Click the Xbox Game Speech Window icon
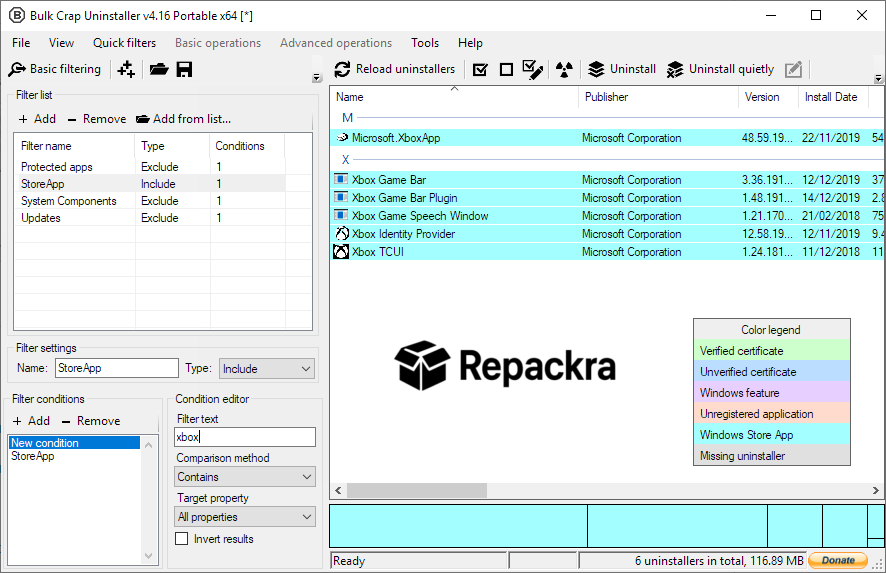The image size is (886, 573). point(341,215)
